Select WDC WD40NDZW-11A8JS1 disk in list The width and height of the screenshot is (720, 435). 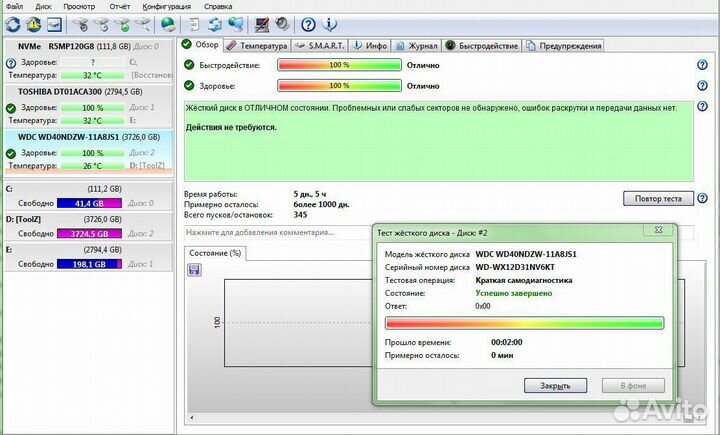point(89,152)
